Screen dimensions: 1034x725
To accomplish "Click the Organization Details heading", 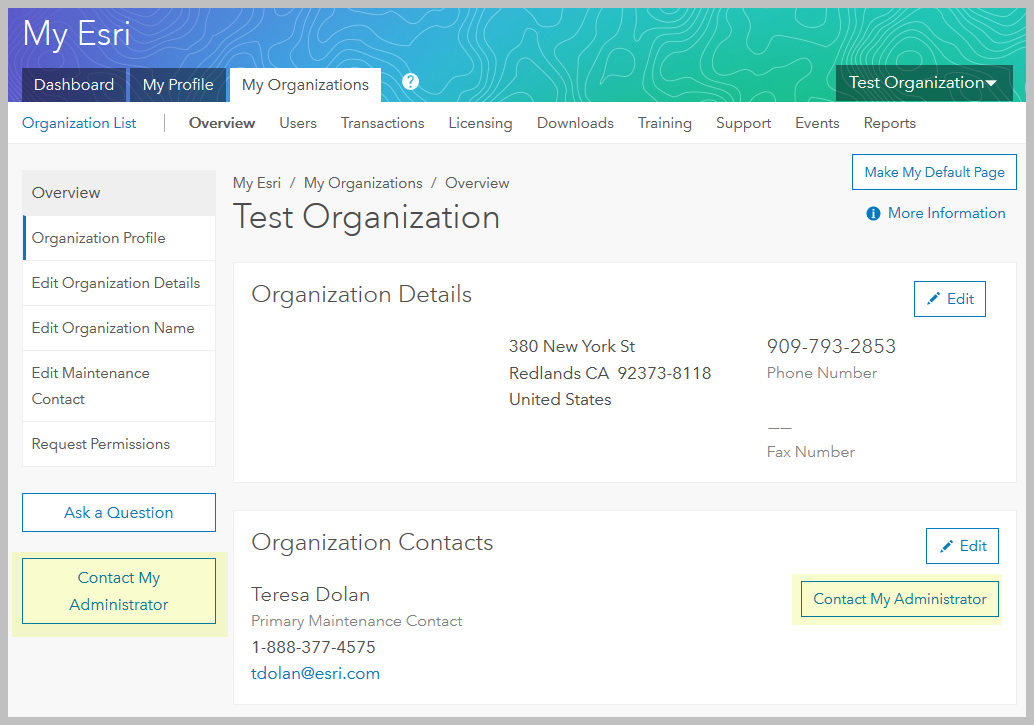I will click(361, 294).
